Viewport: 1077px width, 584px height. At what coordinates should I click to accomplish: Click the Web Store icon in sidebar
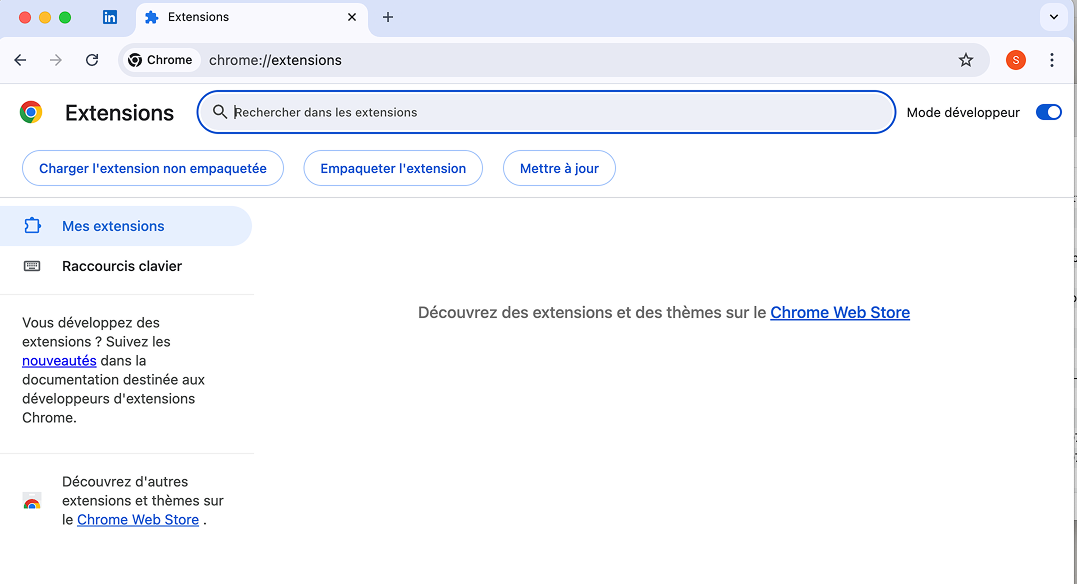point(32,501)
